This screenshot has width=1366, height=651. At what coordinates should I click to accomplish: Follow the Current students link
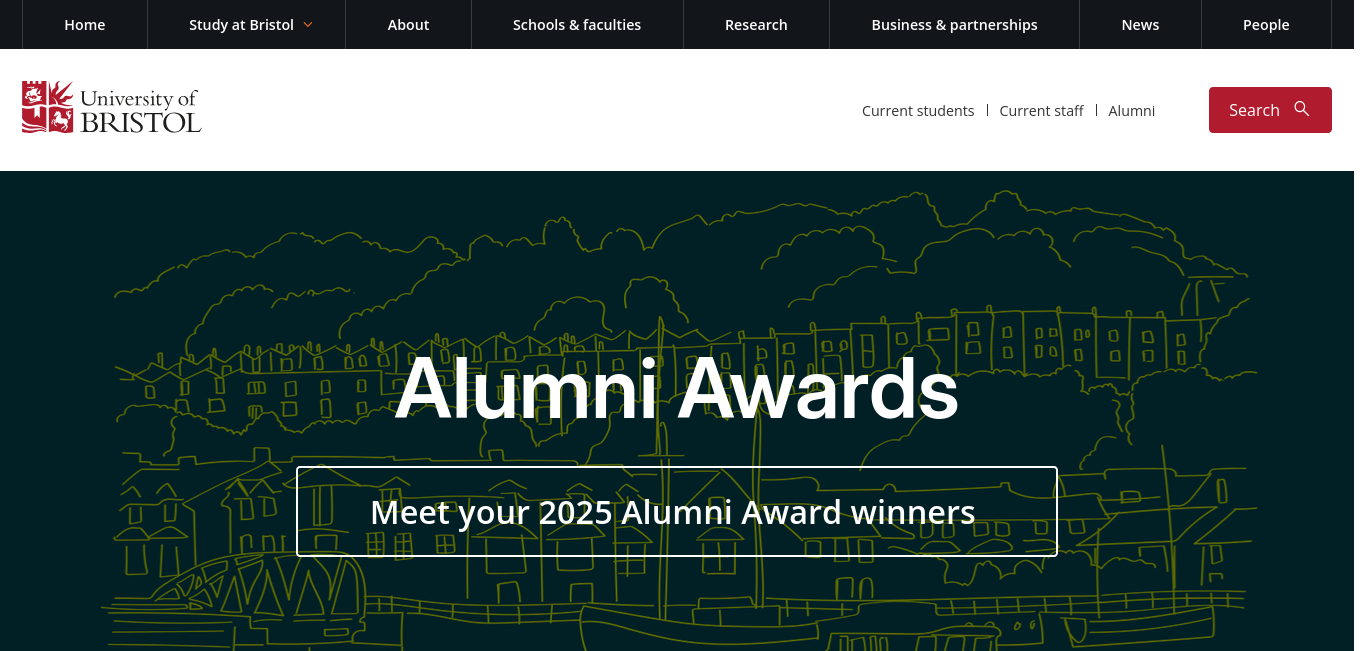pos(918,111)
